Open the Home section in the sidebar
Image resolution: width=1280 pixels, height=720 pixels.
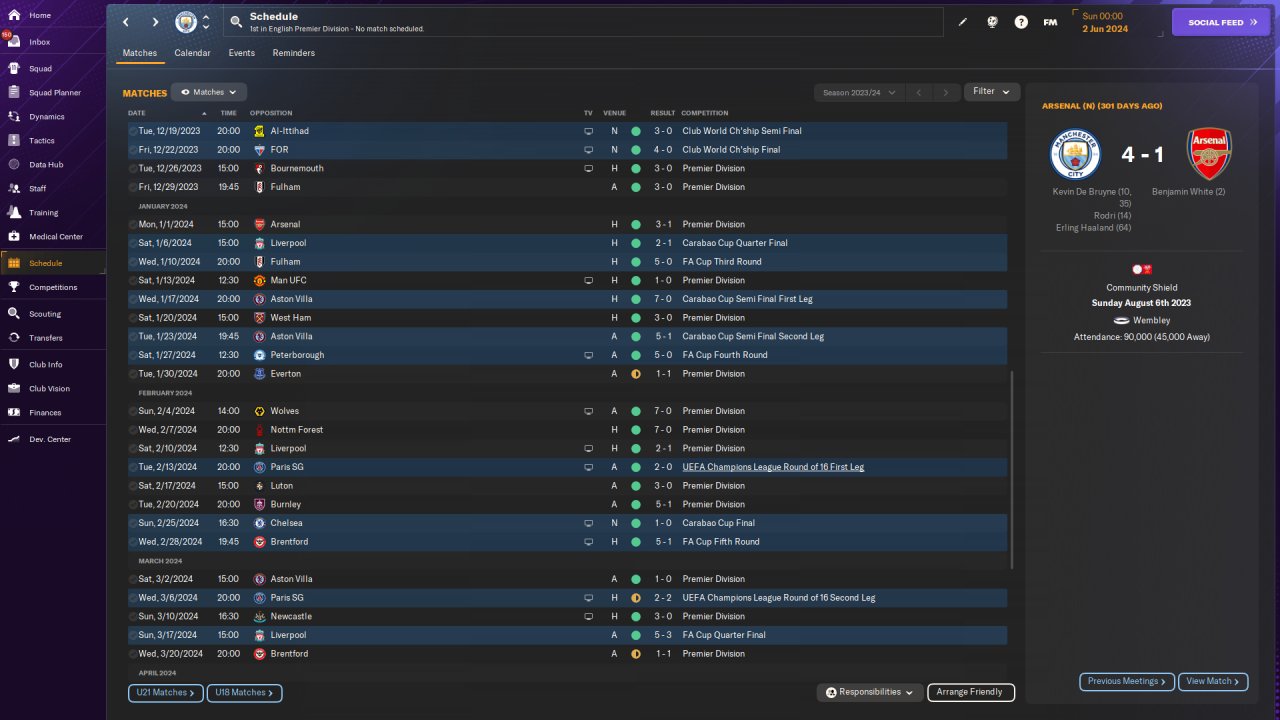40,16
